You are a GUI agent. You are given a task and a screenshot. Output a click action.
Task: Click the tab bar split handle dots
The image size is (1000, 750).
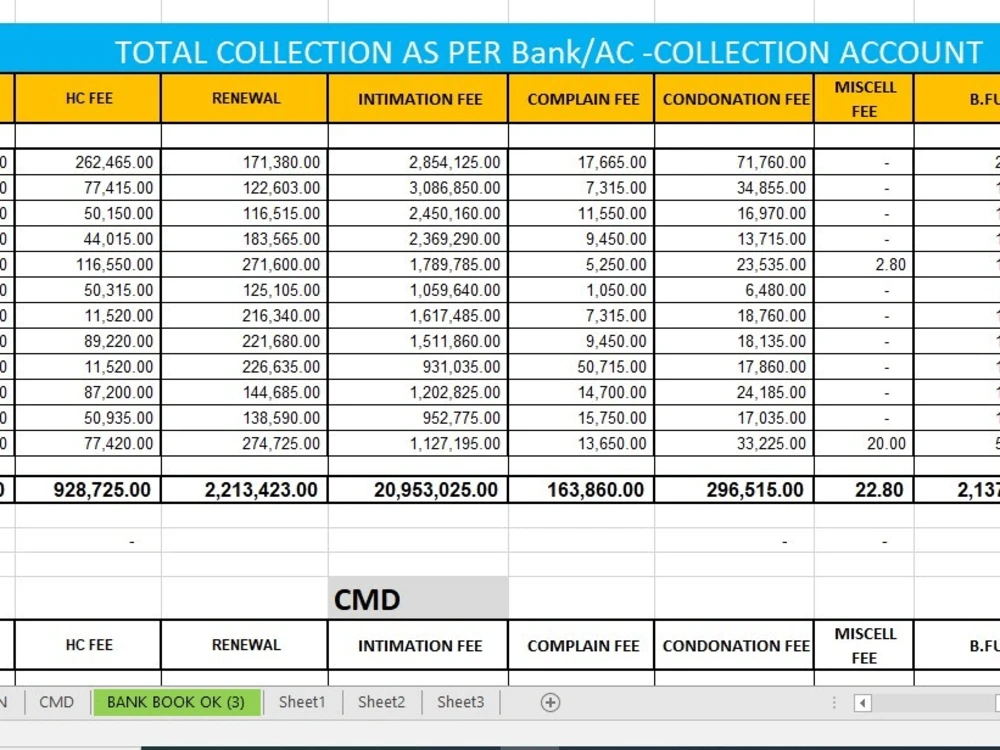[834, 703]
